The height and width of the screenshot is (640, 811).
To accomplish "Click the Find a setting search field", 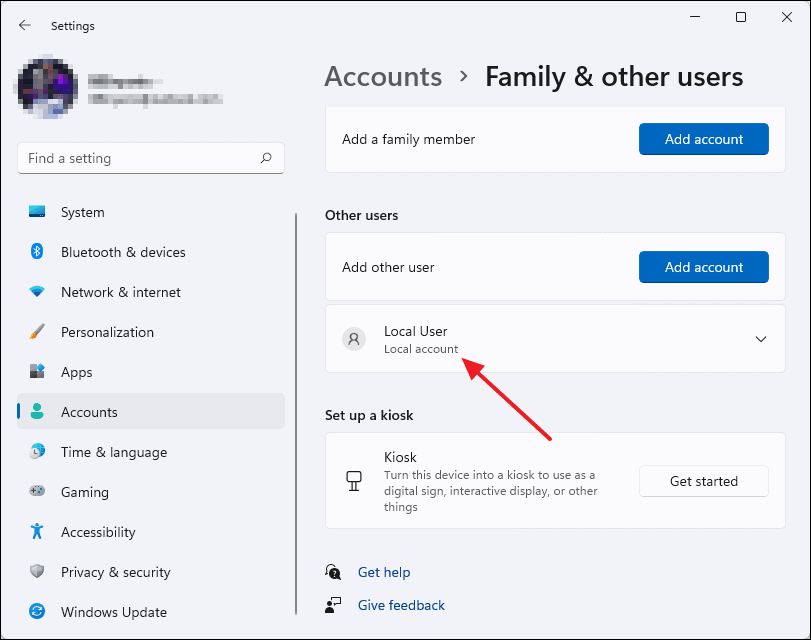I will 150,158.
